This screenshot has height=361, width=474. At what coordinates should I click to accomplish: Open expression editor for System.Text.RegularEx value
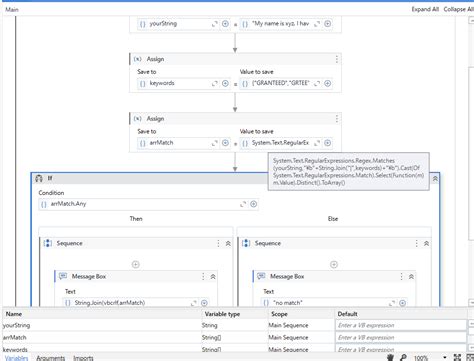click(317, 143)
